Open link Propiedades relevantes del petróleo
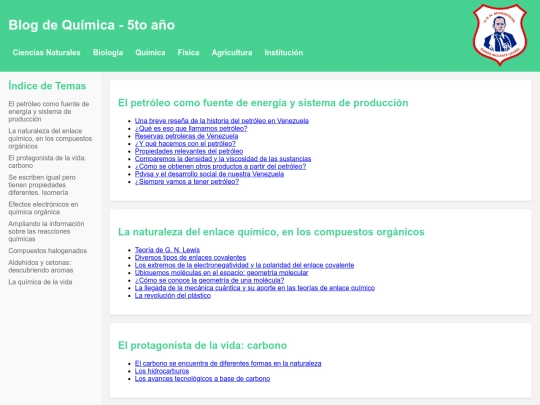The height and width of the screenshot is (405, 540). [189, 151]
